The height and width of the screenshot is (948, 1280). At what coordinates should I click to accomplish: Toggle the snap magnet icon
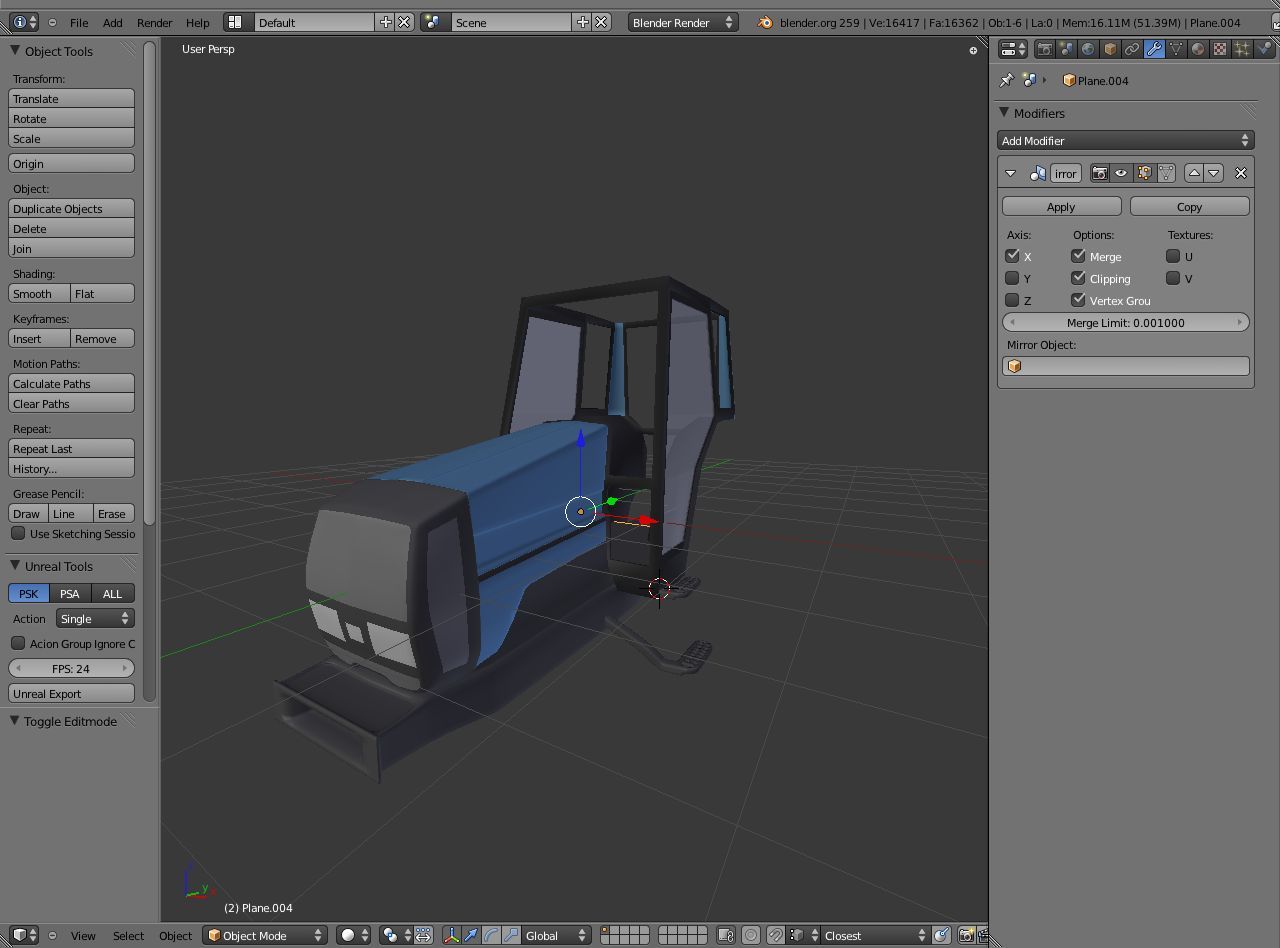tap(775, 935)
